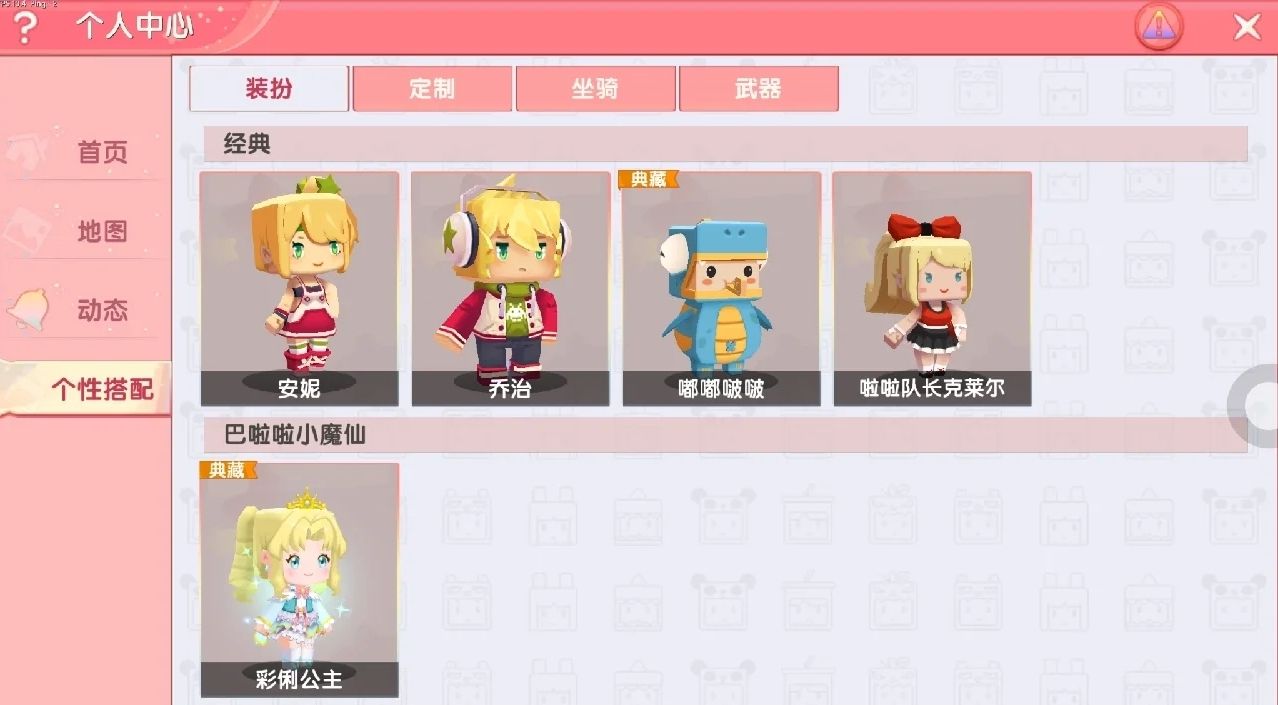Open the 定制 tab

432,88
